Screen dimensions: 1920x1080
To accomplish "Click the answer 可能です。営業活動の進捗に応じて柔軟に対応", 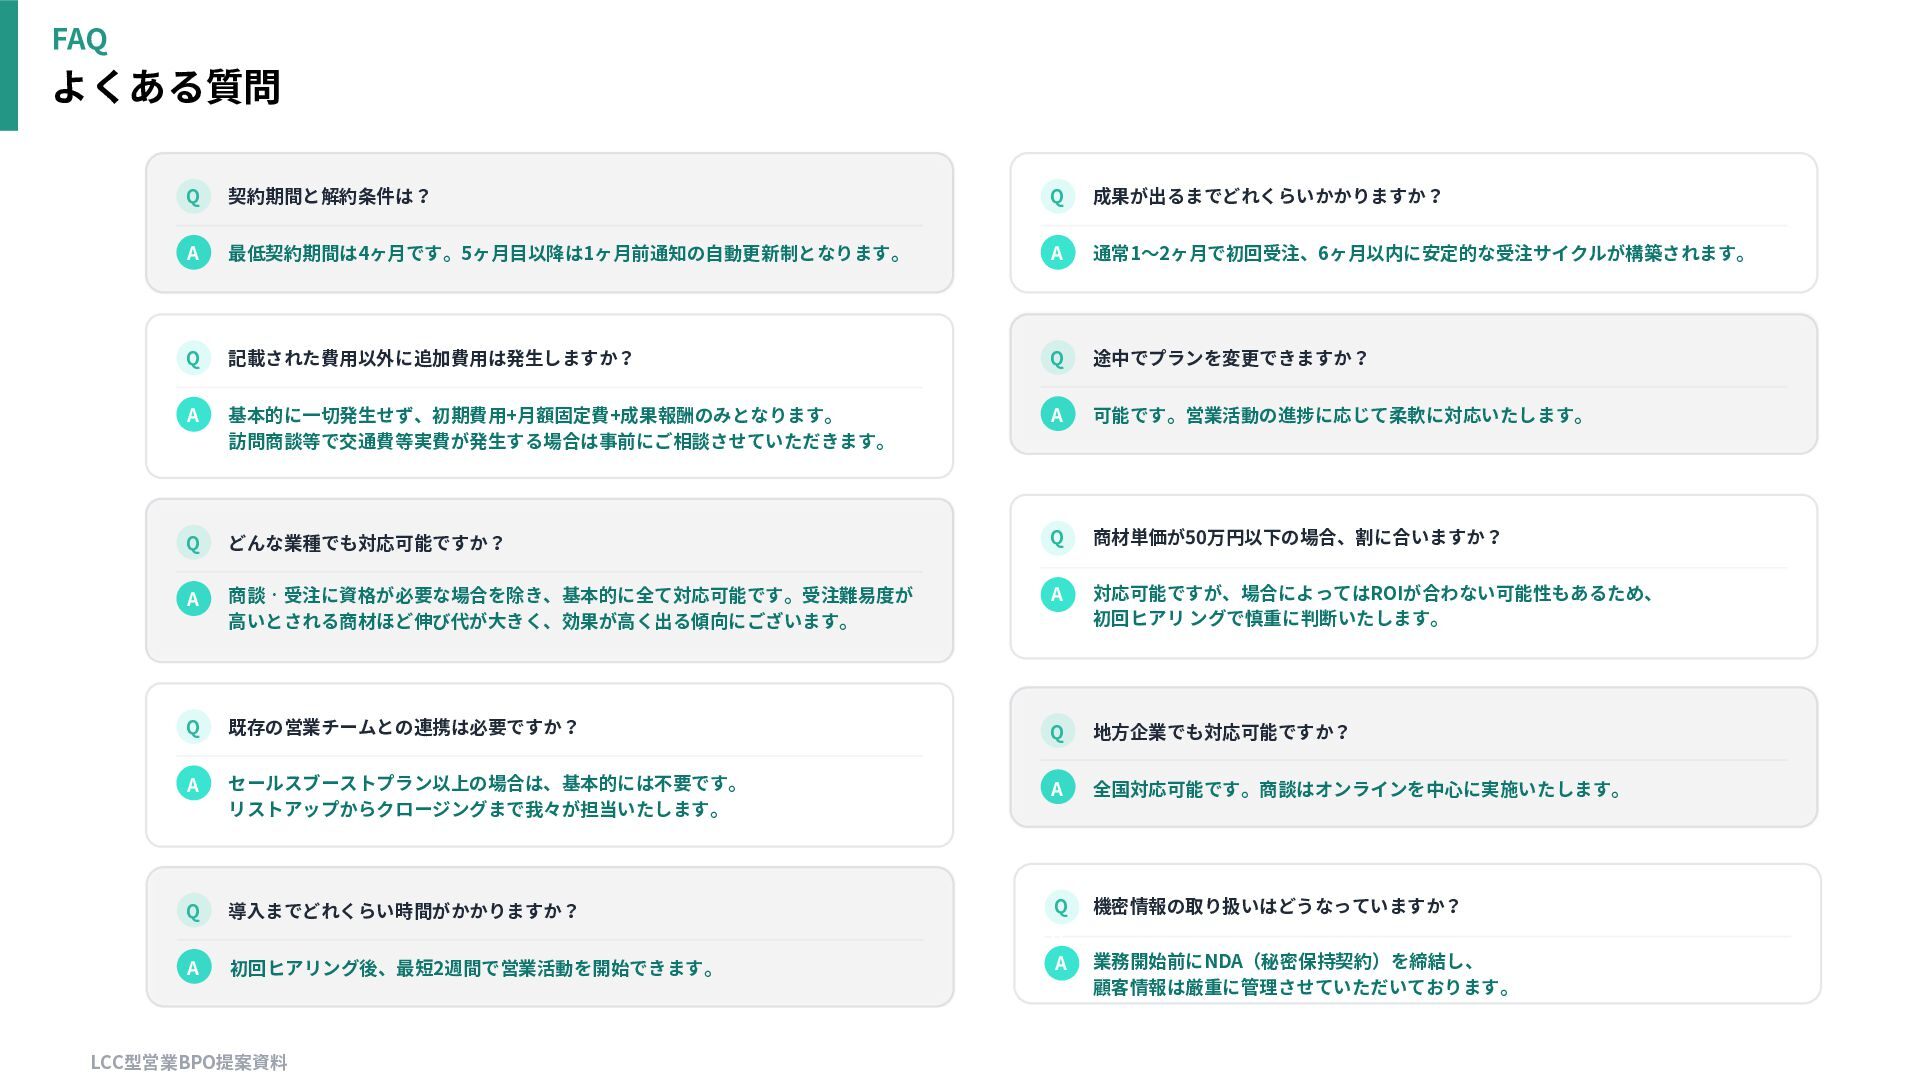I will click(x=1338, y=415).
